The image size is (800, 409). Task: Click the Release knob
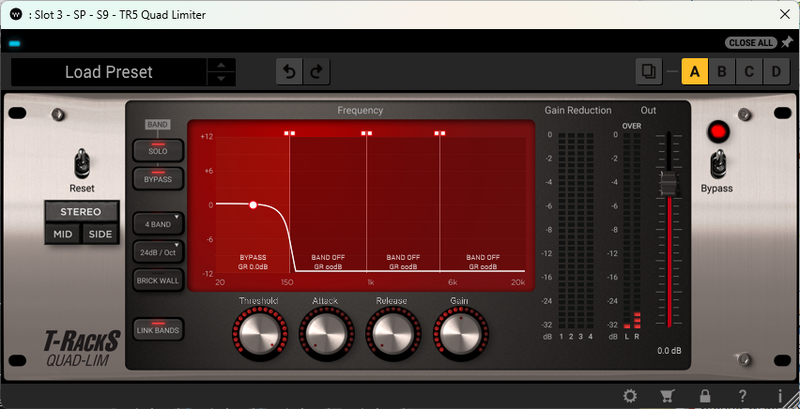click(393, 332)
